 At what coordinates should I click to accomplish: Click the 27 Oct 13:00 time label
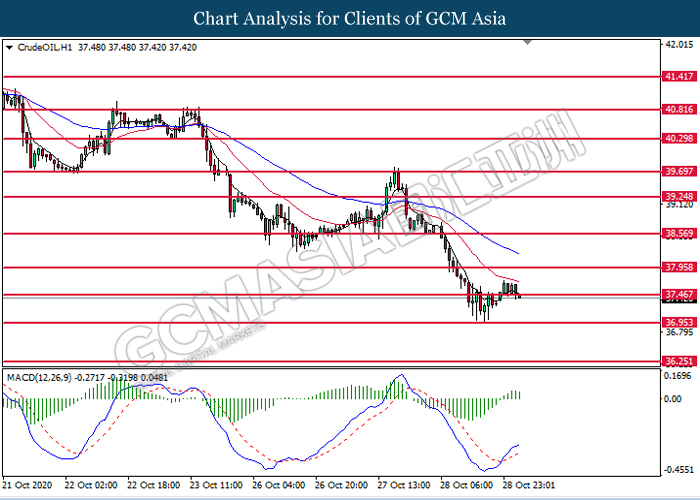[x=404, y=485]
